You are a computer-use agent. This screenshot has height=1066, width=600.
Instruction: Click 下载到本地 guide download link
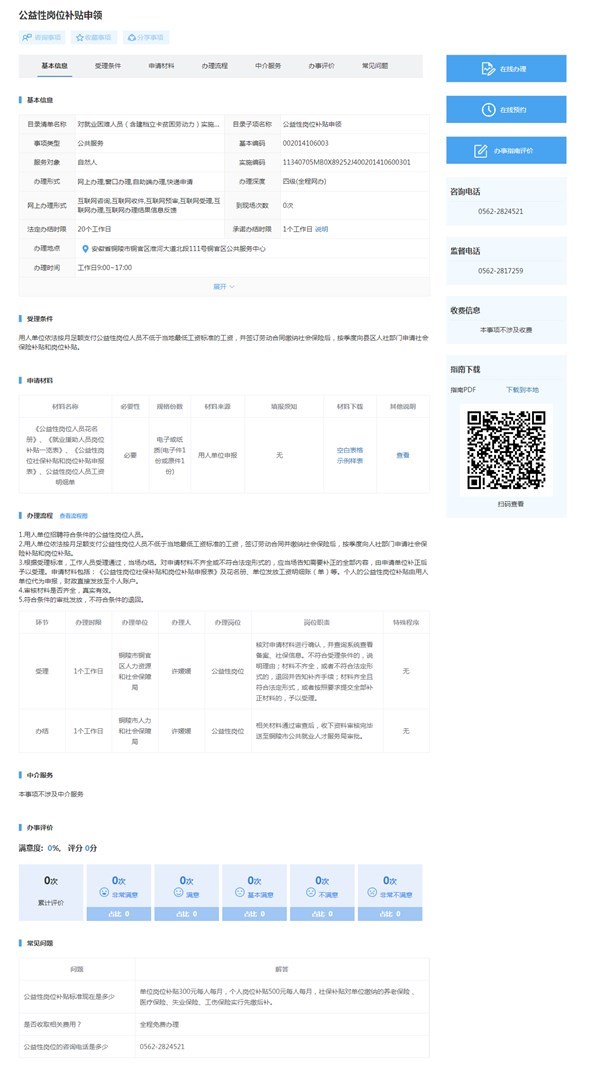[x=521, y=389]
